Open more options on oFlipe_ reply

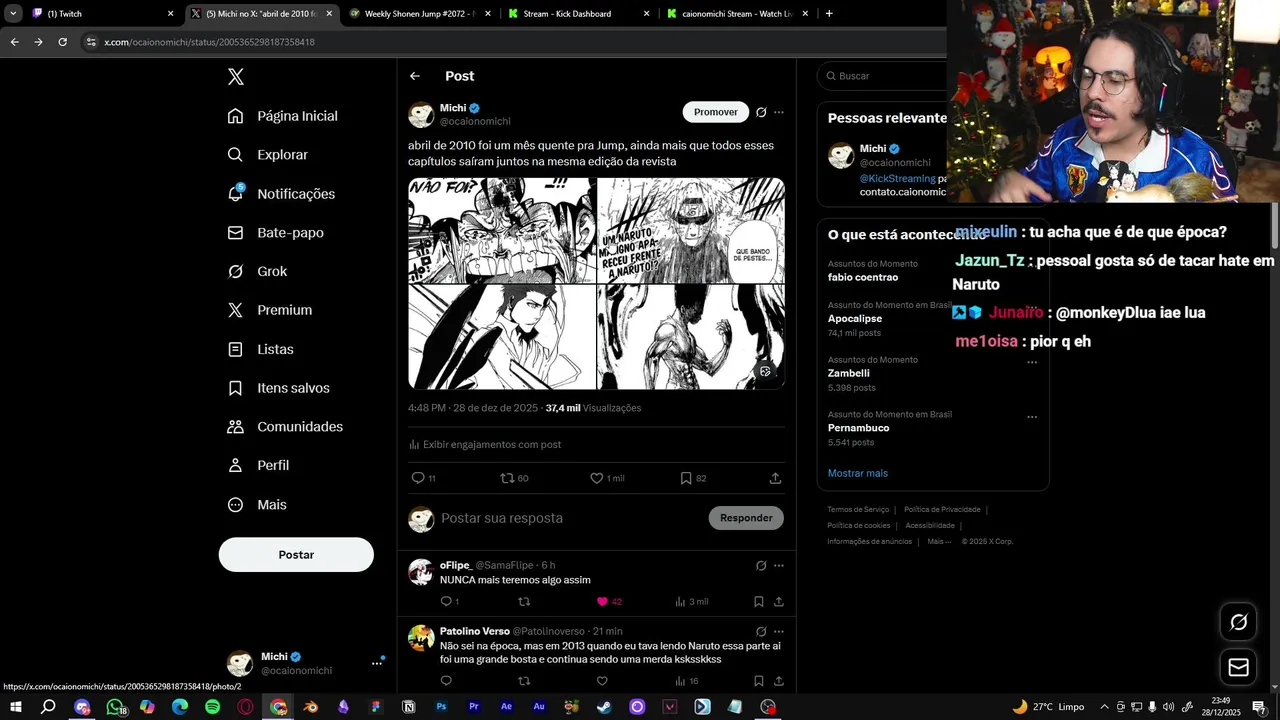(779, 566)
